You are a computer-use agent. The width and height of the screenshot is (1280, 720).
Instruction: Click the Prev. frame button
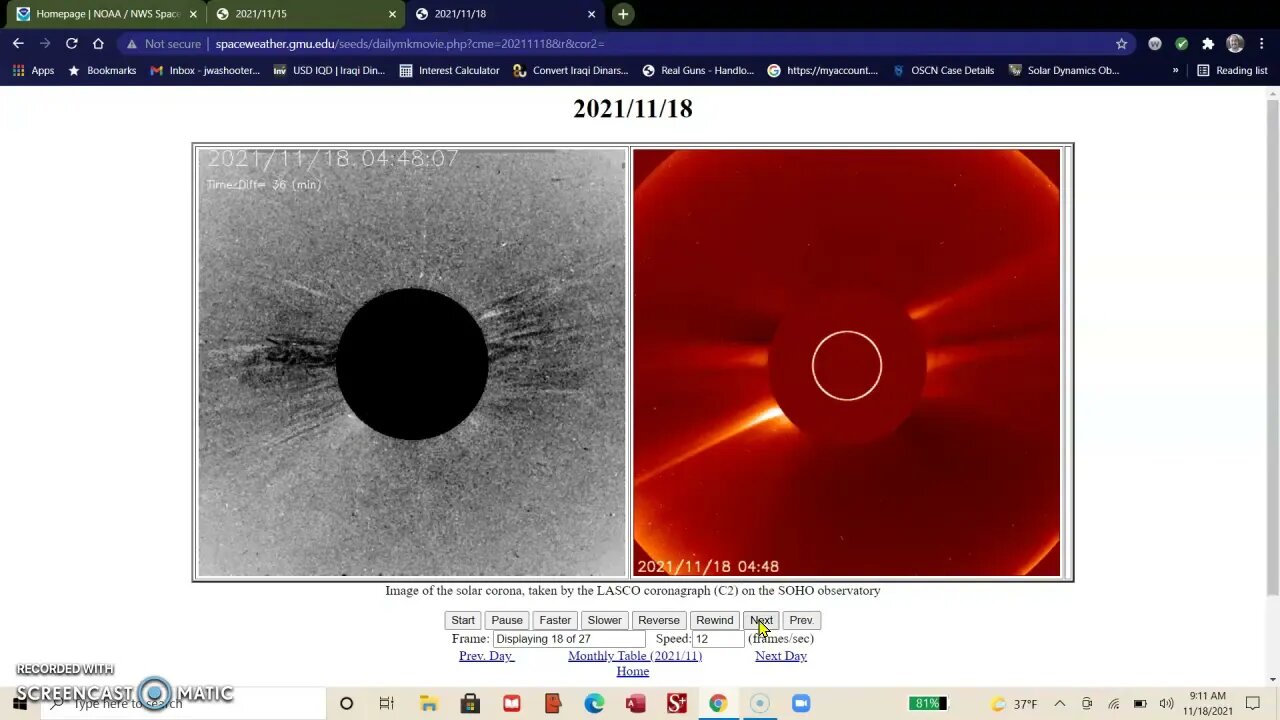pyautogui.click(x=801, y=620)
